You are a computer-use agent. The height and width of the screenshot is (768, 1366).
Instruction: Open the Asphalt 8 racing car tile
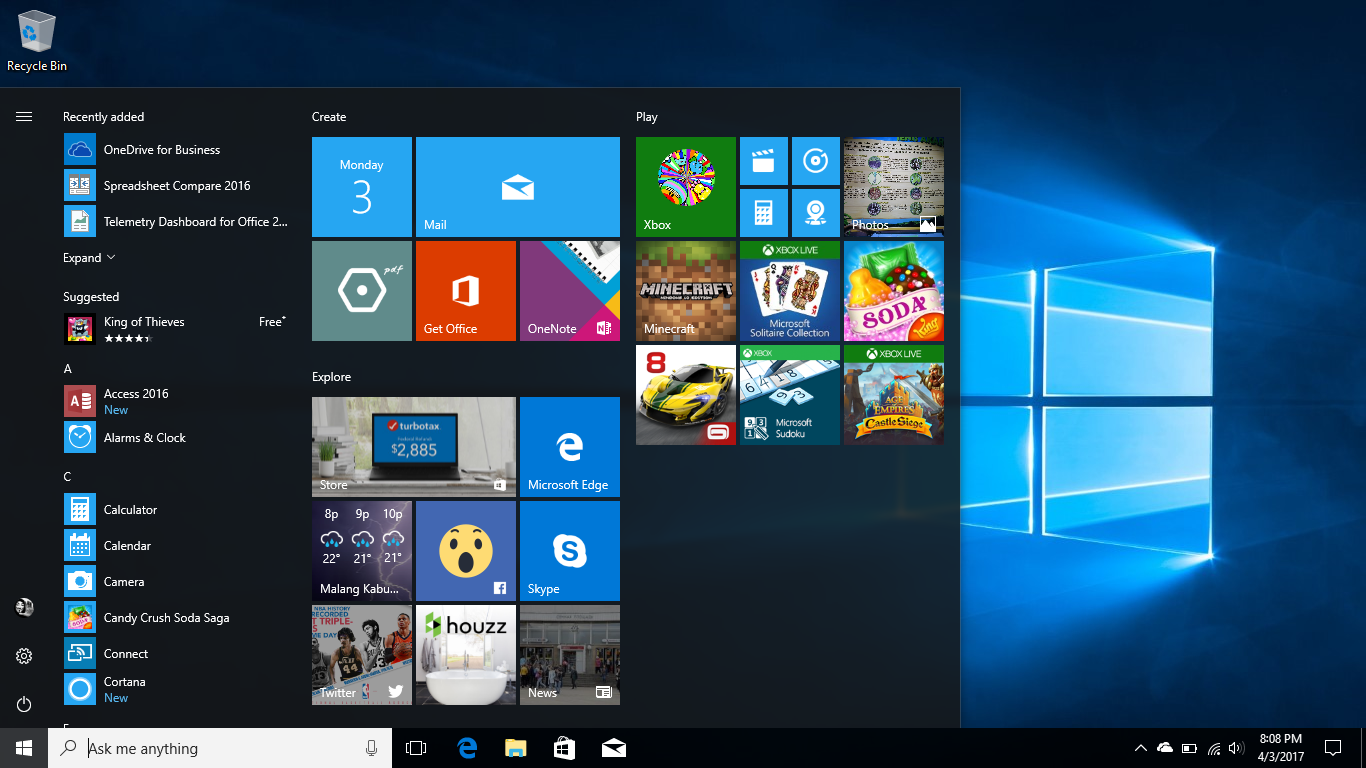tap(686, 395)
